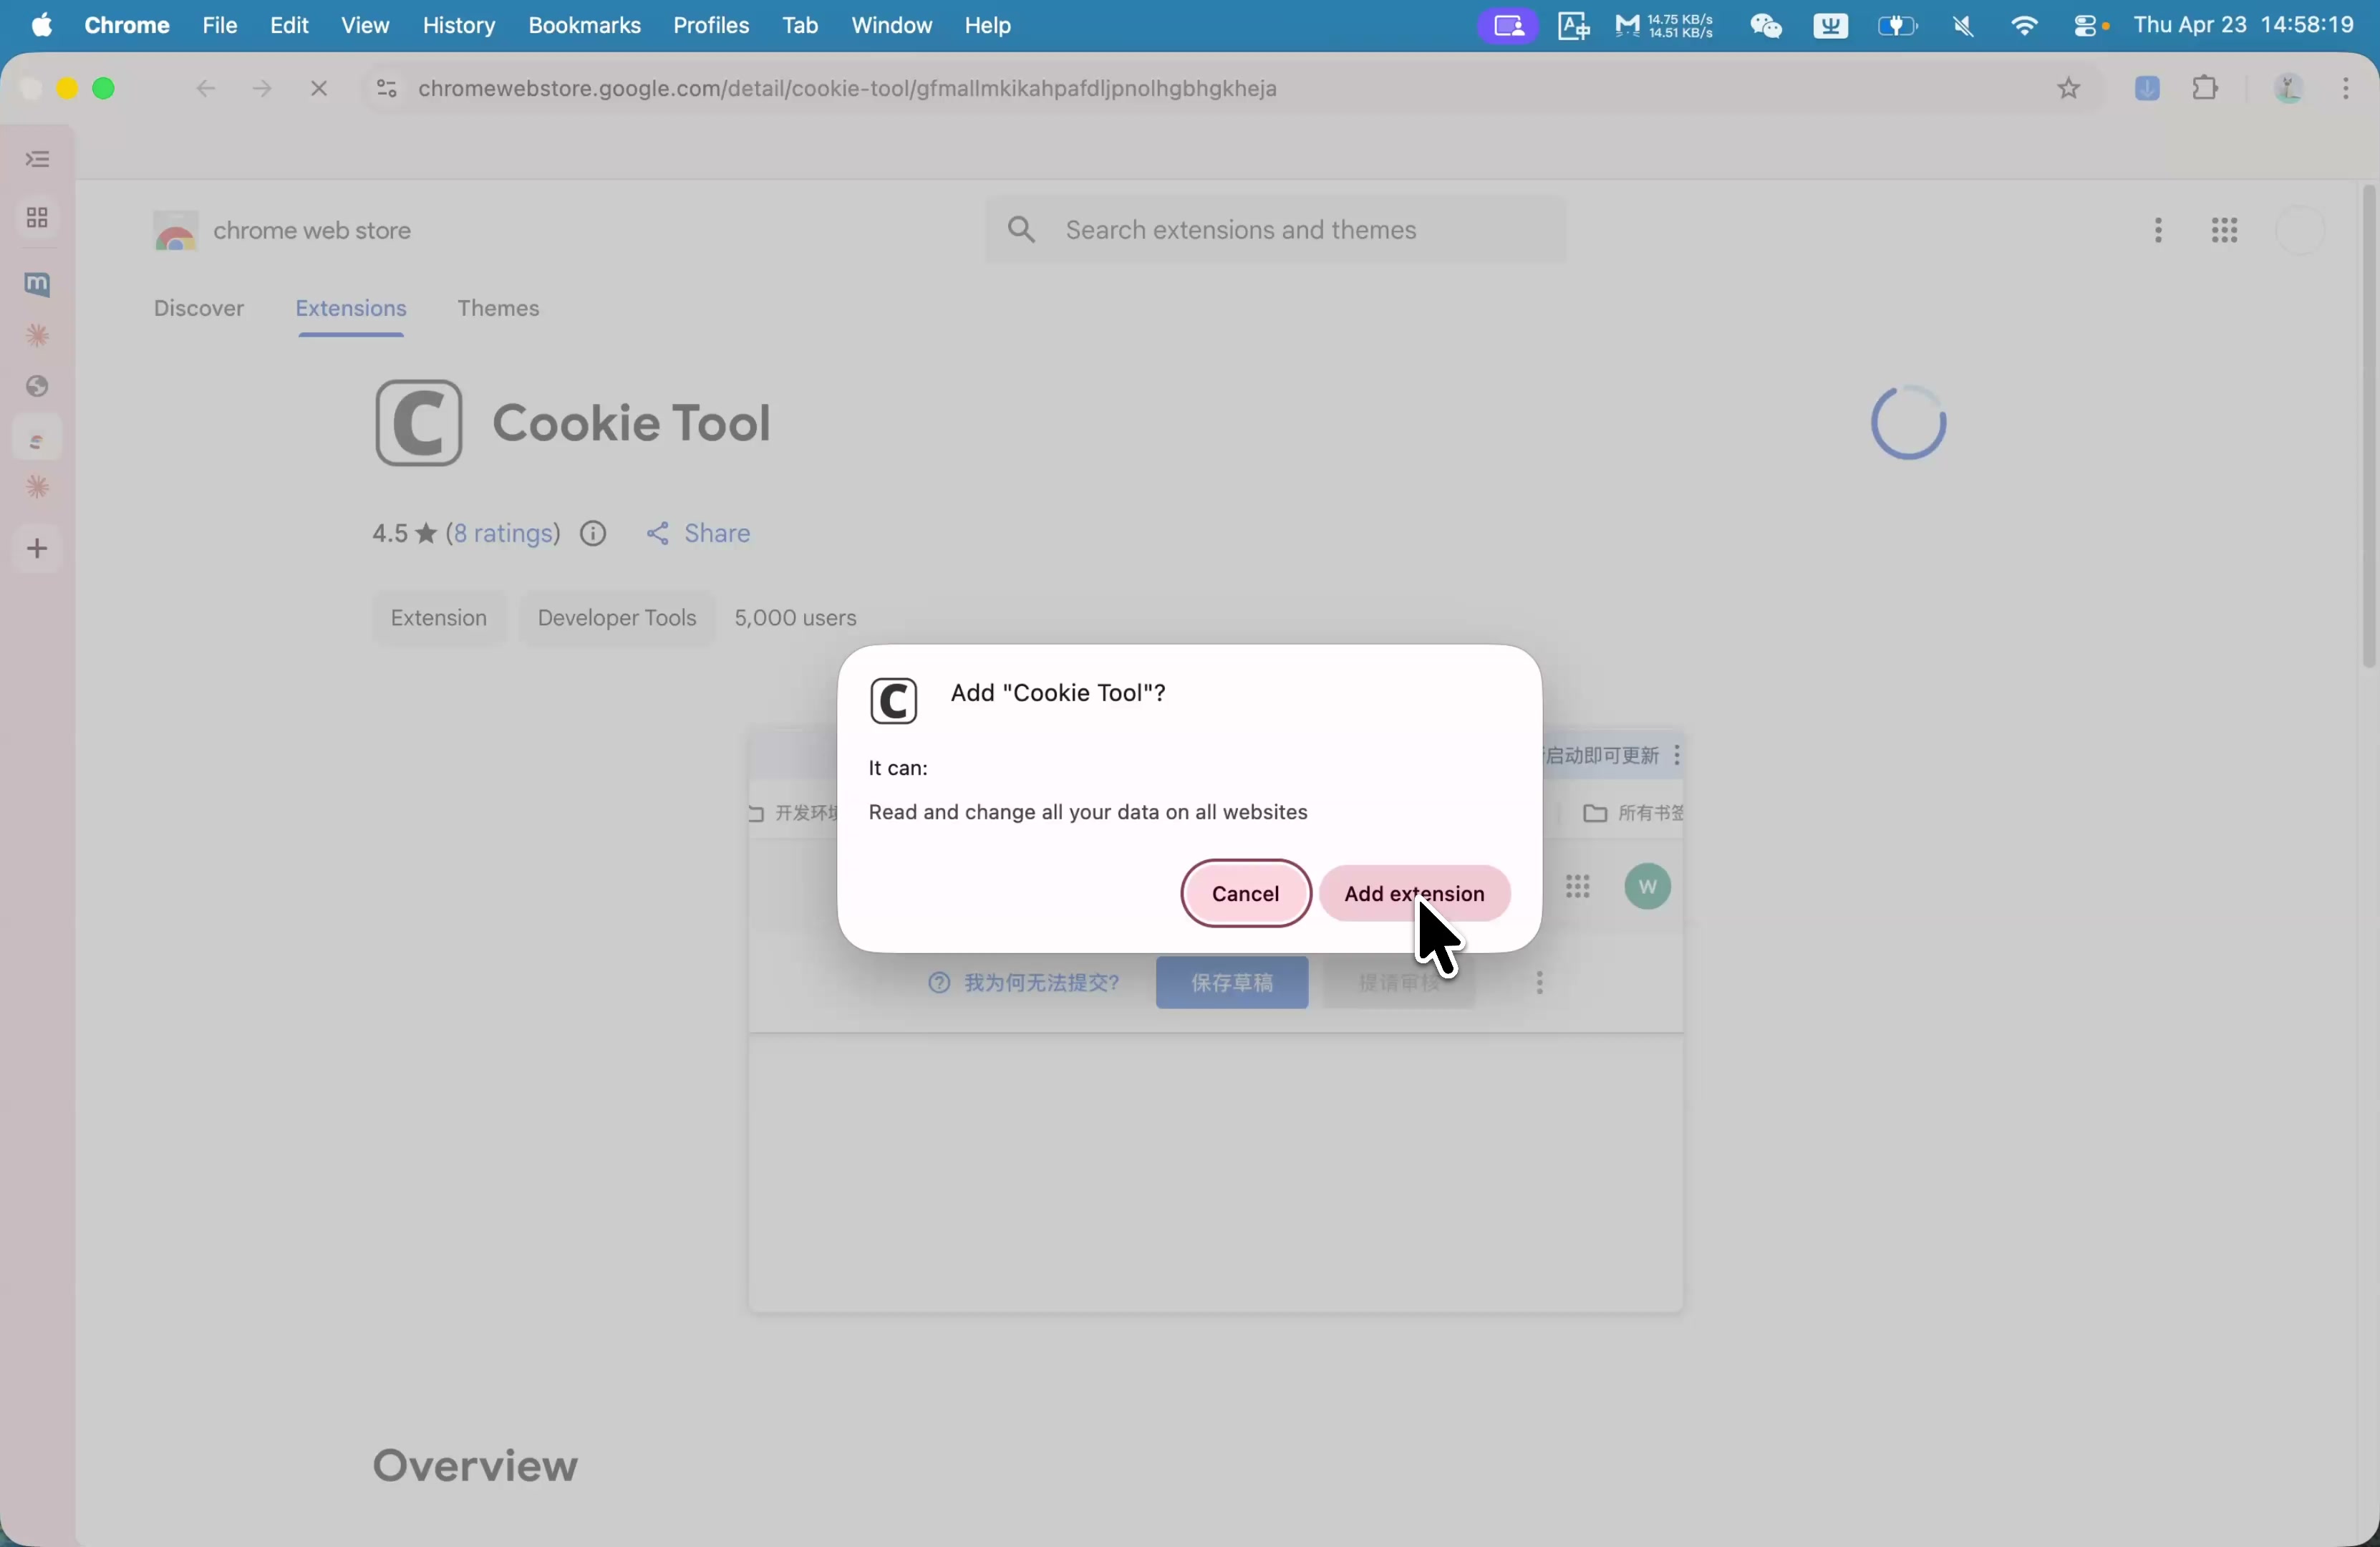2380x1547 pixels.
Task: Cancel adding Cookie Tool
Action: (1245, 894)
